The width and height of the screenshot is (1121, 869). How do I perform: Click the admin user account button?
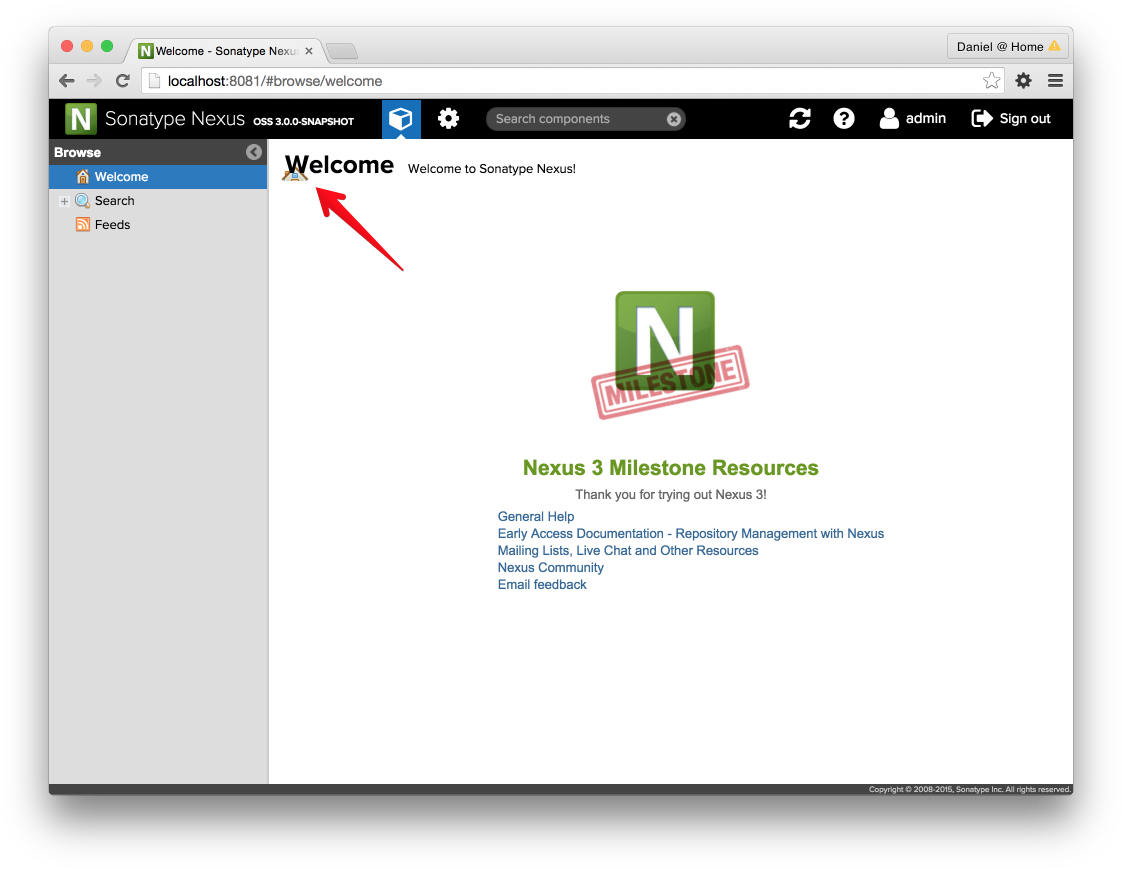coord(912,119)
